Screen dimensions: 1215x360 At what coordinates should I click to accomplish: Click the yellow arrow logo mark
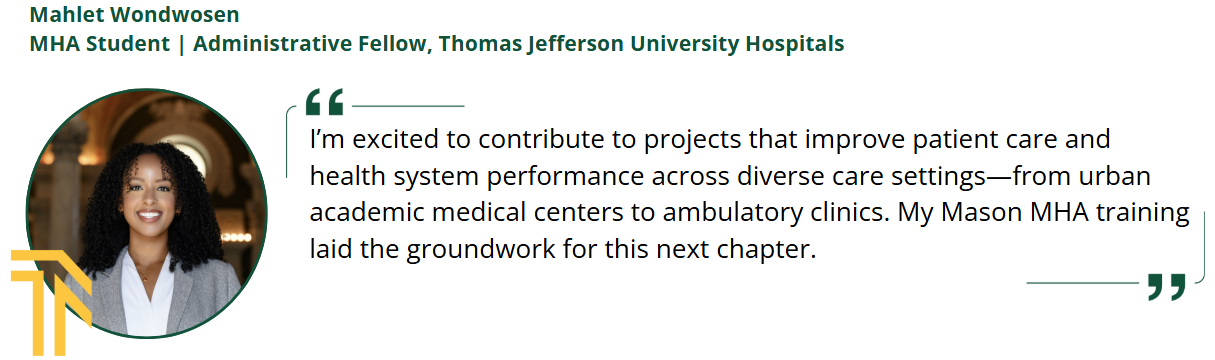point(50,301)
